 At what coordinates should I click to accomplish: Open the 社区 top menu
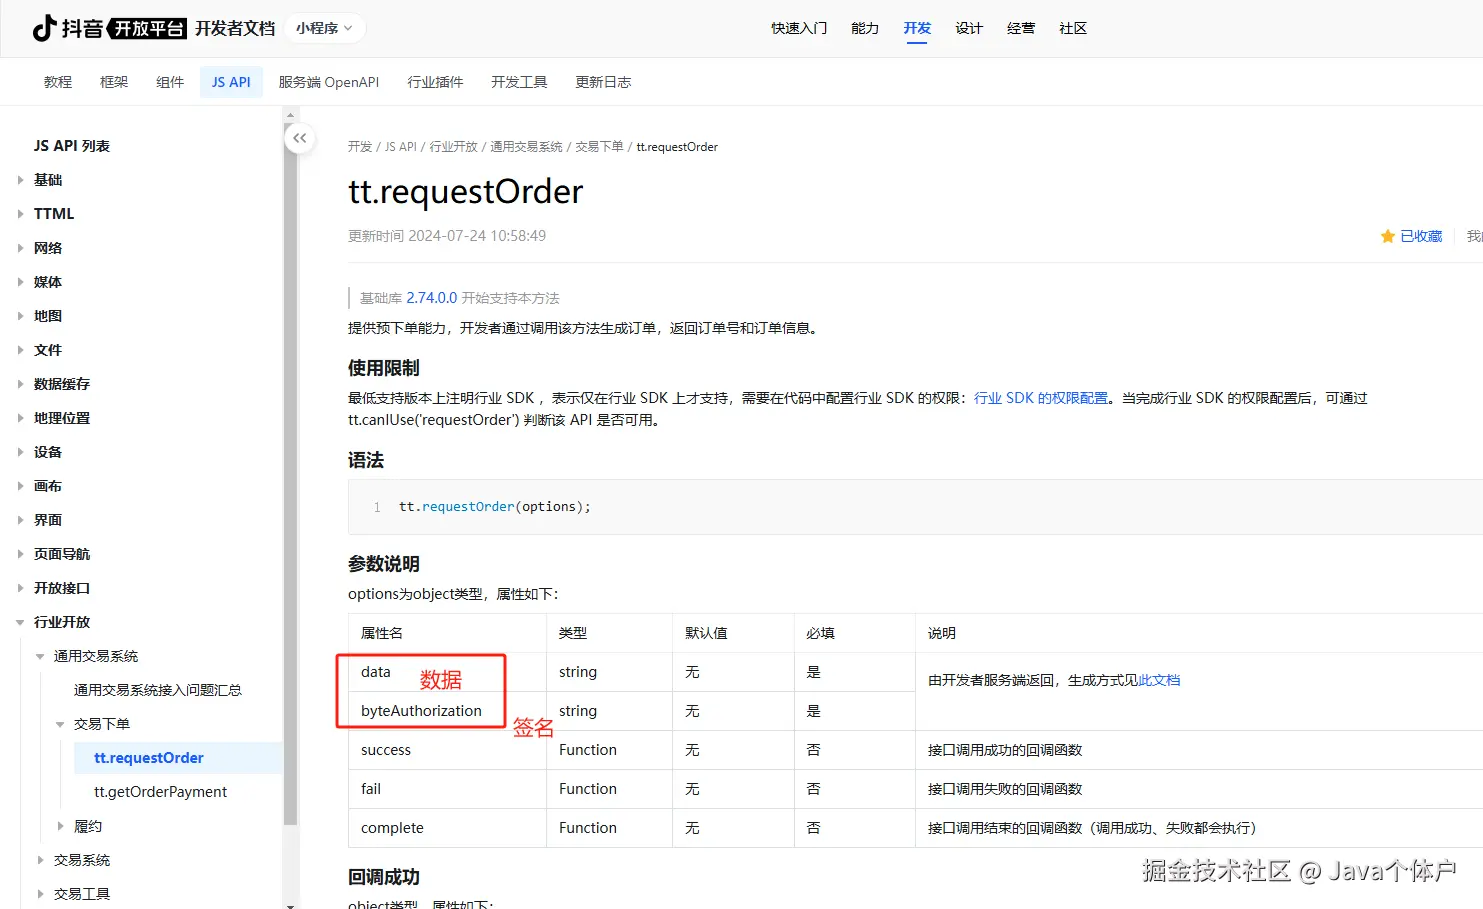[x=1073, y=28]
